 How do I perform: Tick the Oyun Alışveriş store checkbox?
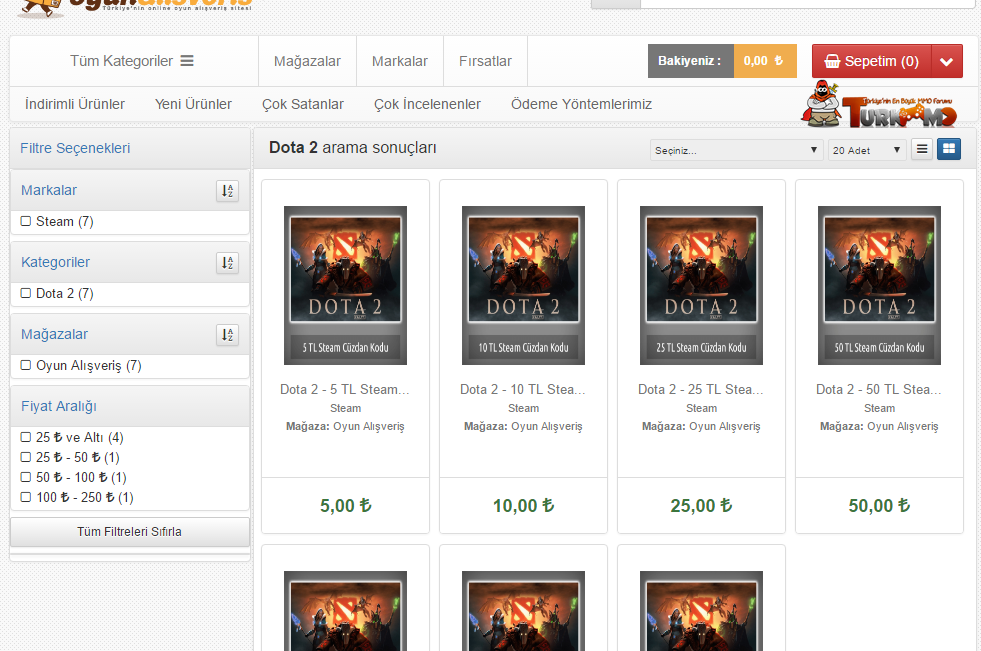(x=26, y=365)
